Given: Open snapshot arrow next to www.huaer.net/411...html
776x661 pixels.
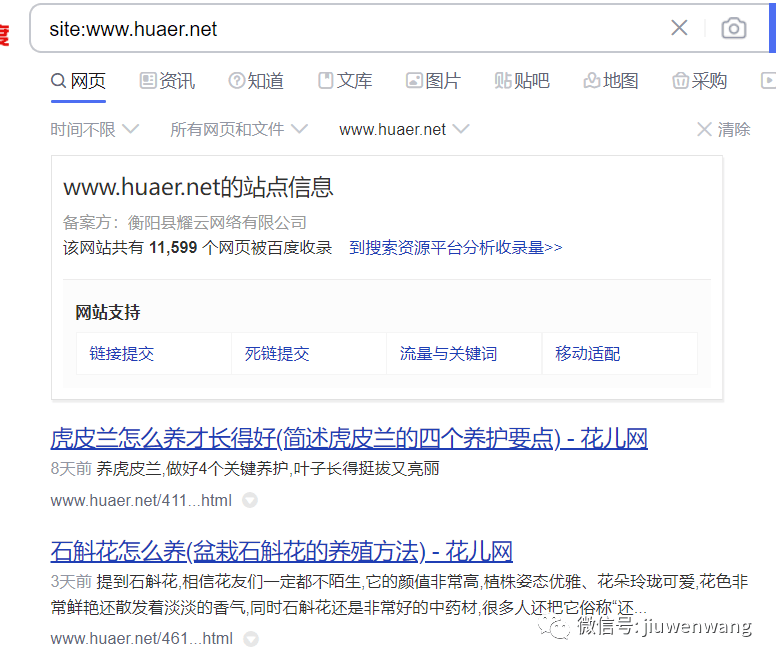Looking at the screenshot, I should pos(250,501).
